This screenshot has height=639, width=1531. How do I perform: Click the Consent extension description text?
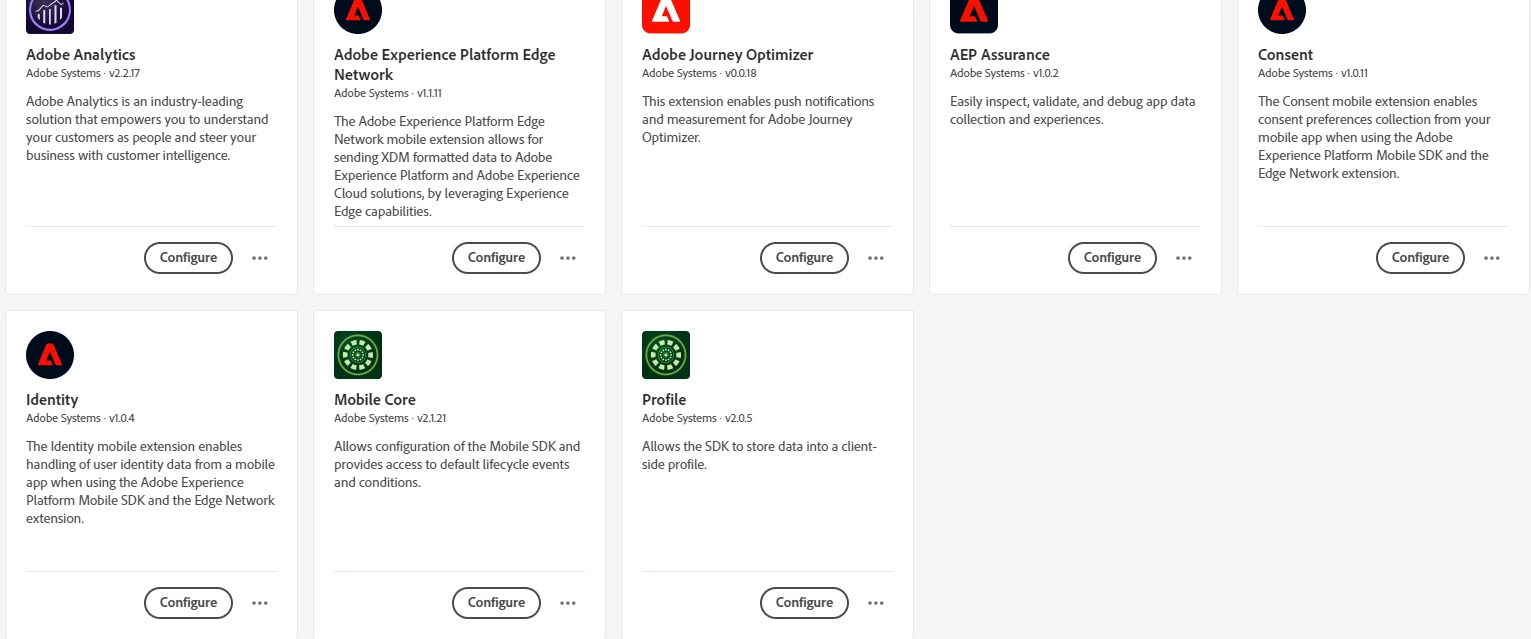[1375, 138]
